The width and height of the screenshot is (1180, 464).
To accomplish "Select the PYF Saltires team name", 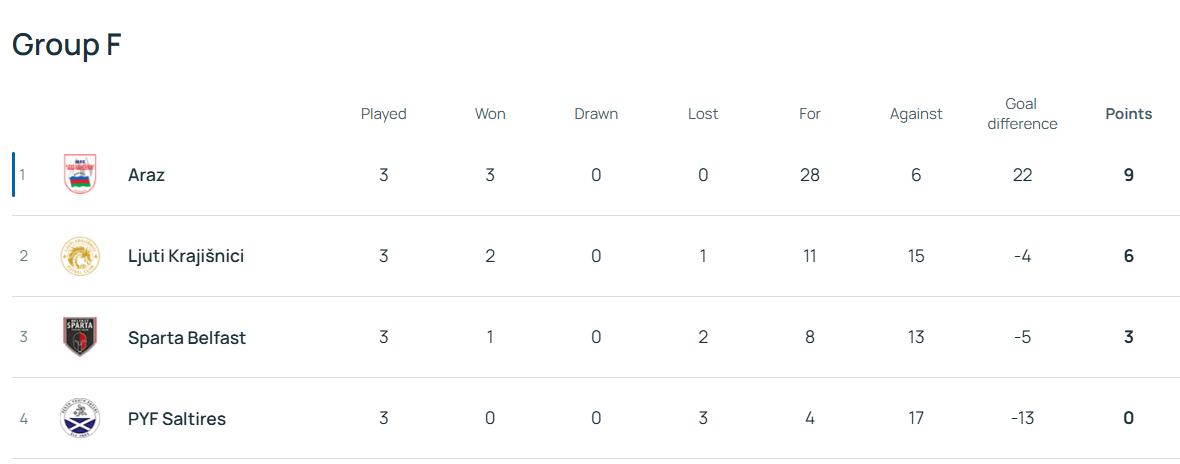I will tap(177, 418).
